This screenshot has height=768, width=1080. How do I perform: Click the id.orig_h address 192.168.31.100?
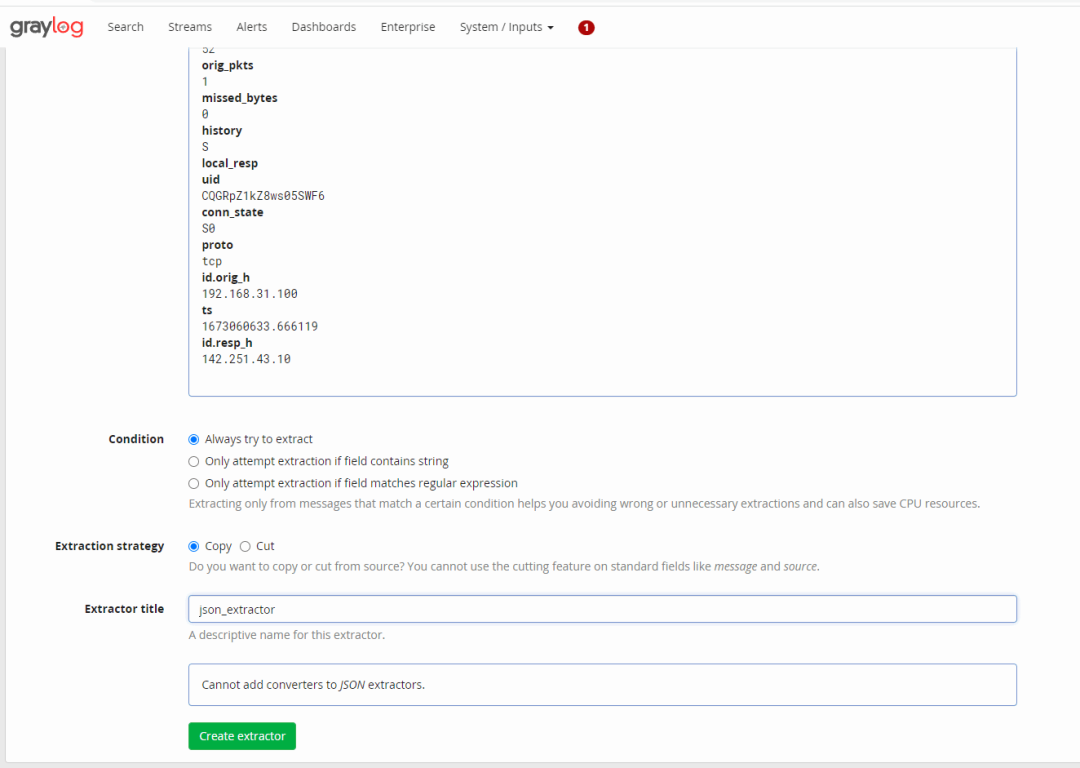pos(250,294)
